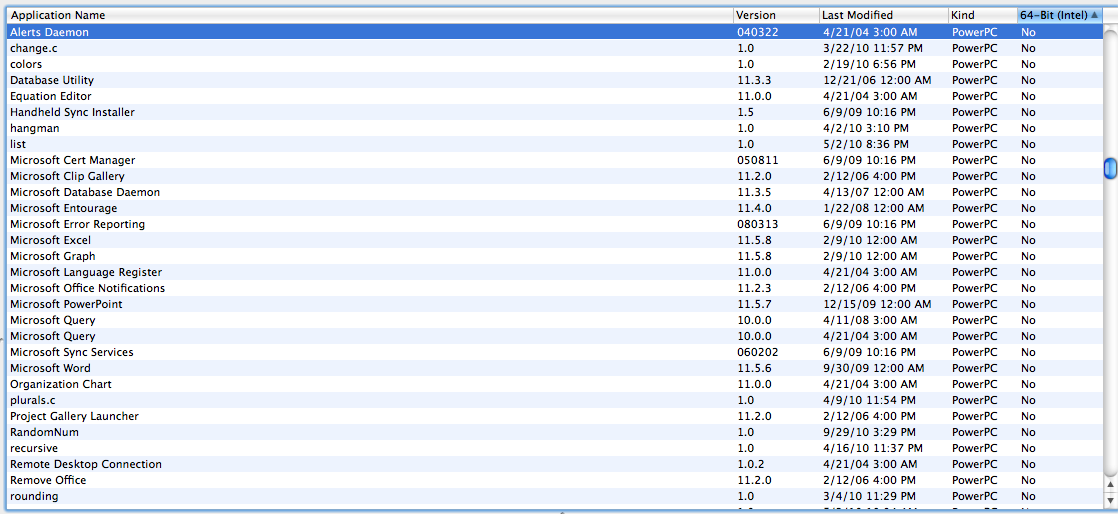
Task: Select the Microsoft Entourage row
Action: [x=555, y=208]
